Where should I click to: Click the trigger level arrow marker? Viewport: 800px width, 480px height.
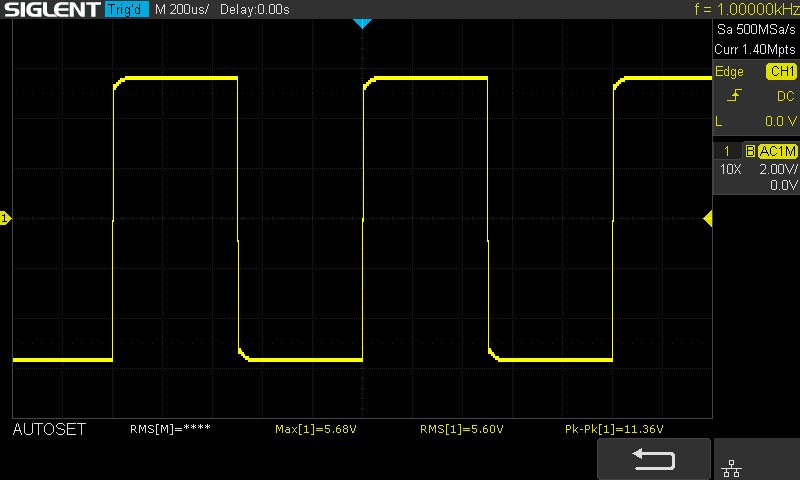coord(708,219)
